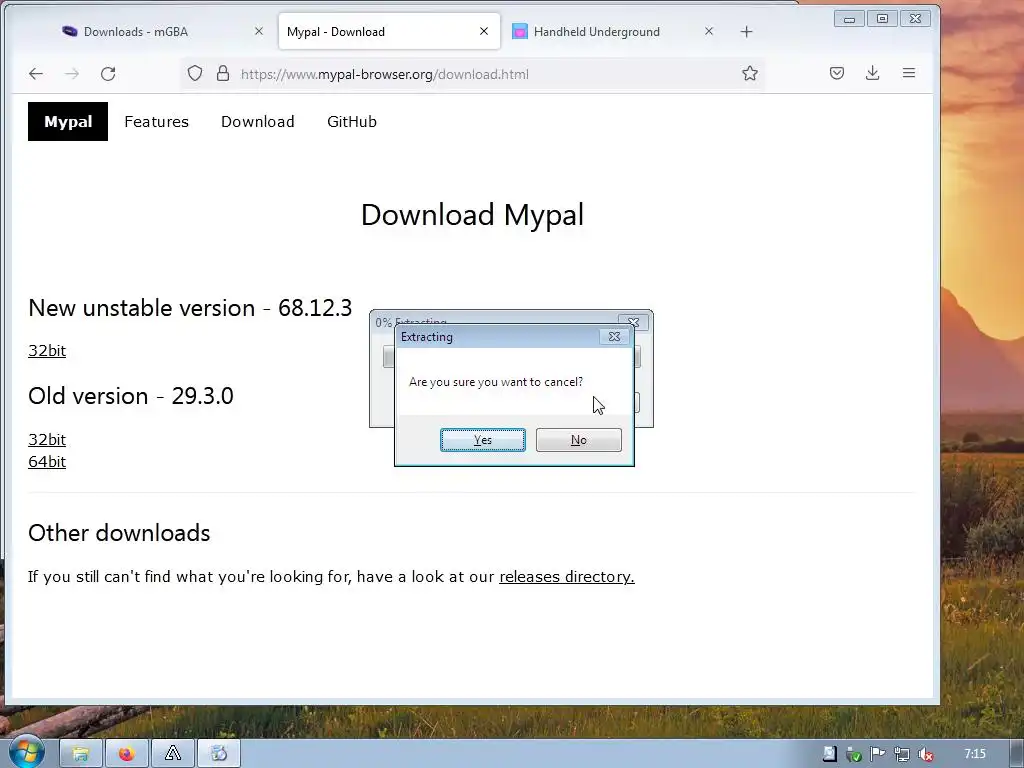Visit the GitHub link
This screenshot has width=1024, height=768.
coord(352,121)
